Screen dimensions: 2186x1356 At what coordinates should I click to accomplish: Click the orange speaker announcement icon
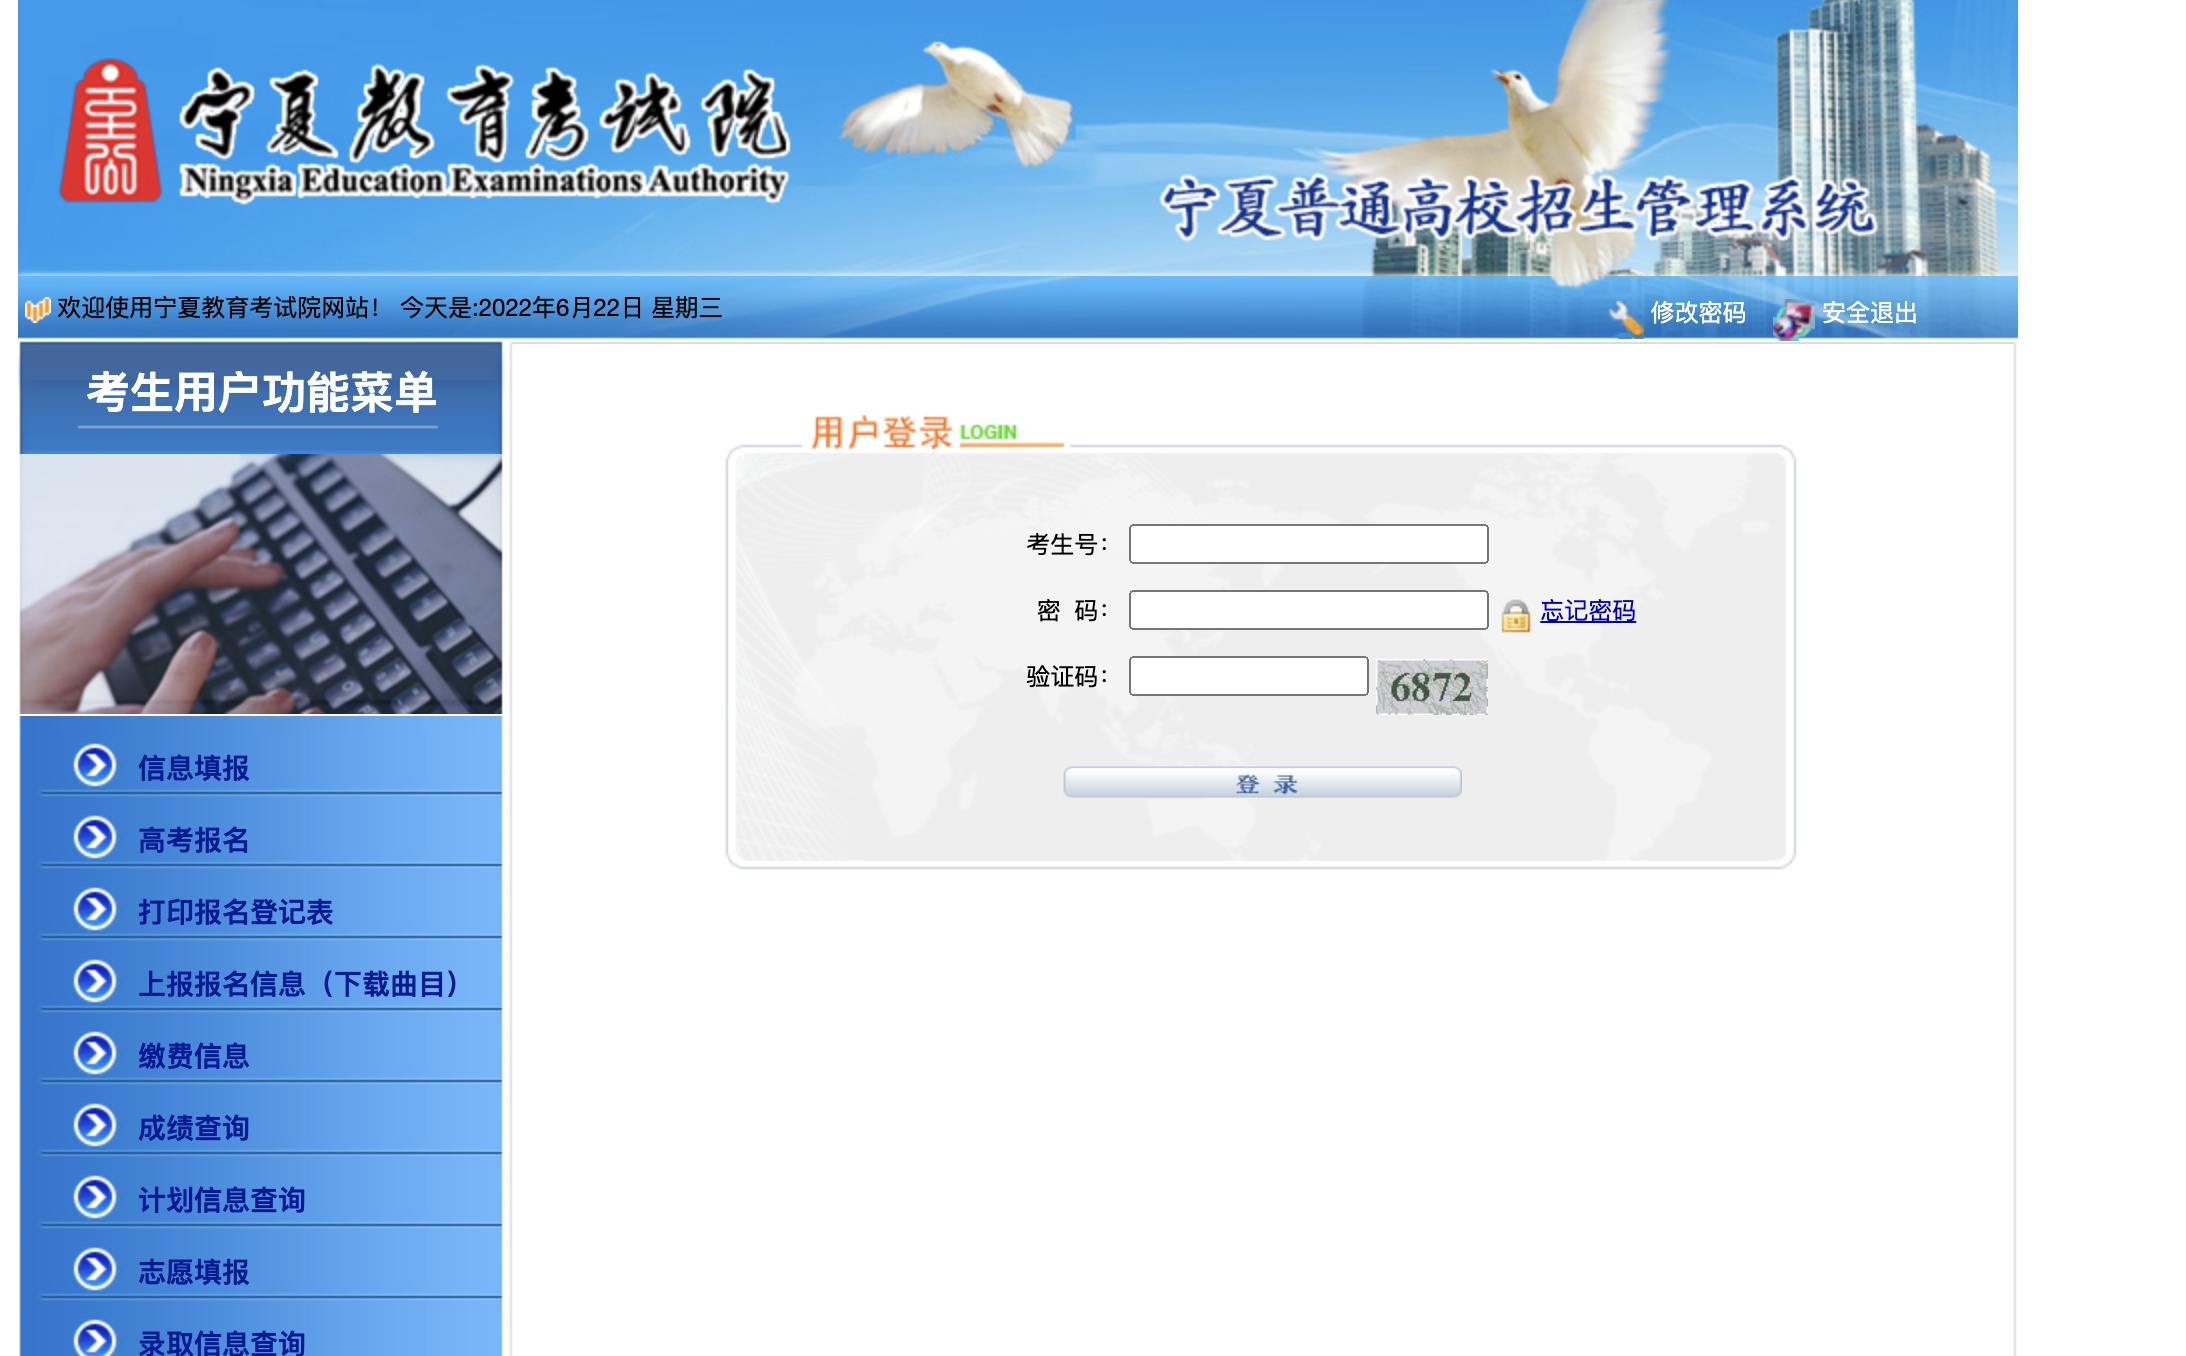click(x=36, y=308)
